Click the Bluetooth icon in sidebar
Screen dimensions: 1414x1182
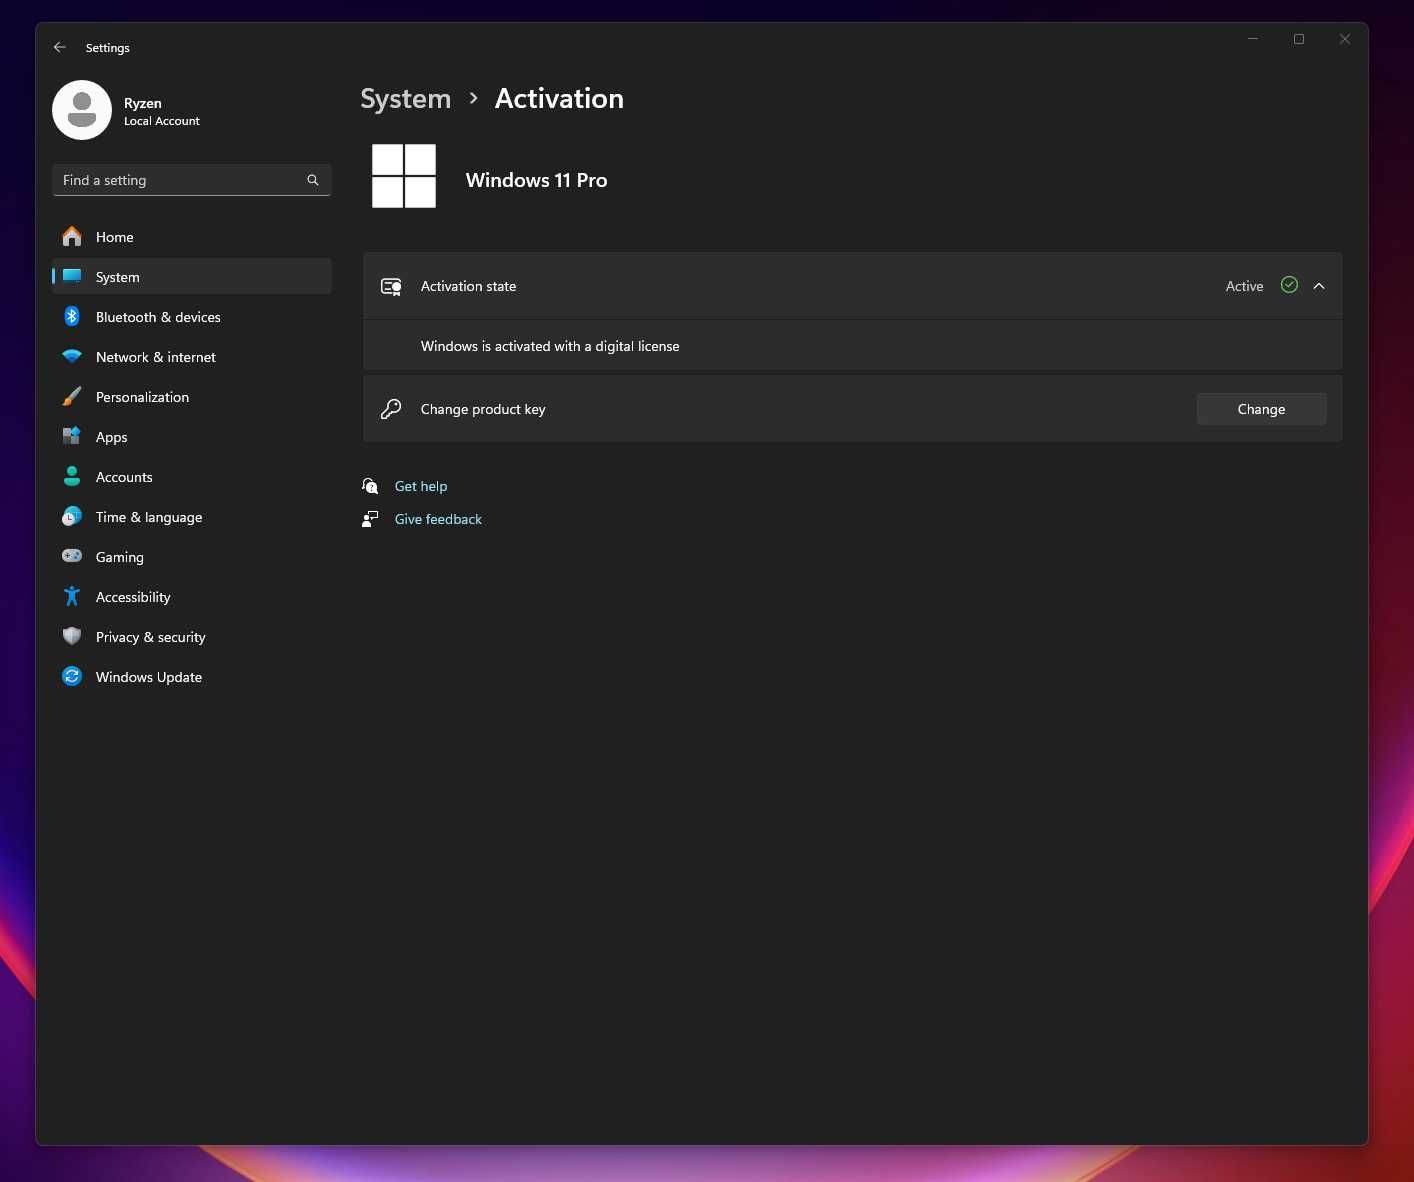pyautogui.click(x=72, y=317)
